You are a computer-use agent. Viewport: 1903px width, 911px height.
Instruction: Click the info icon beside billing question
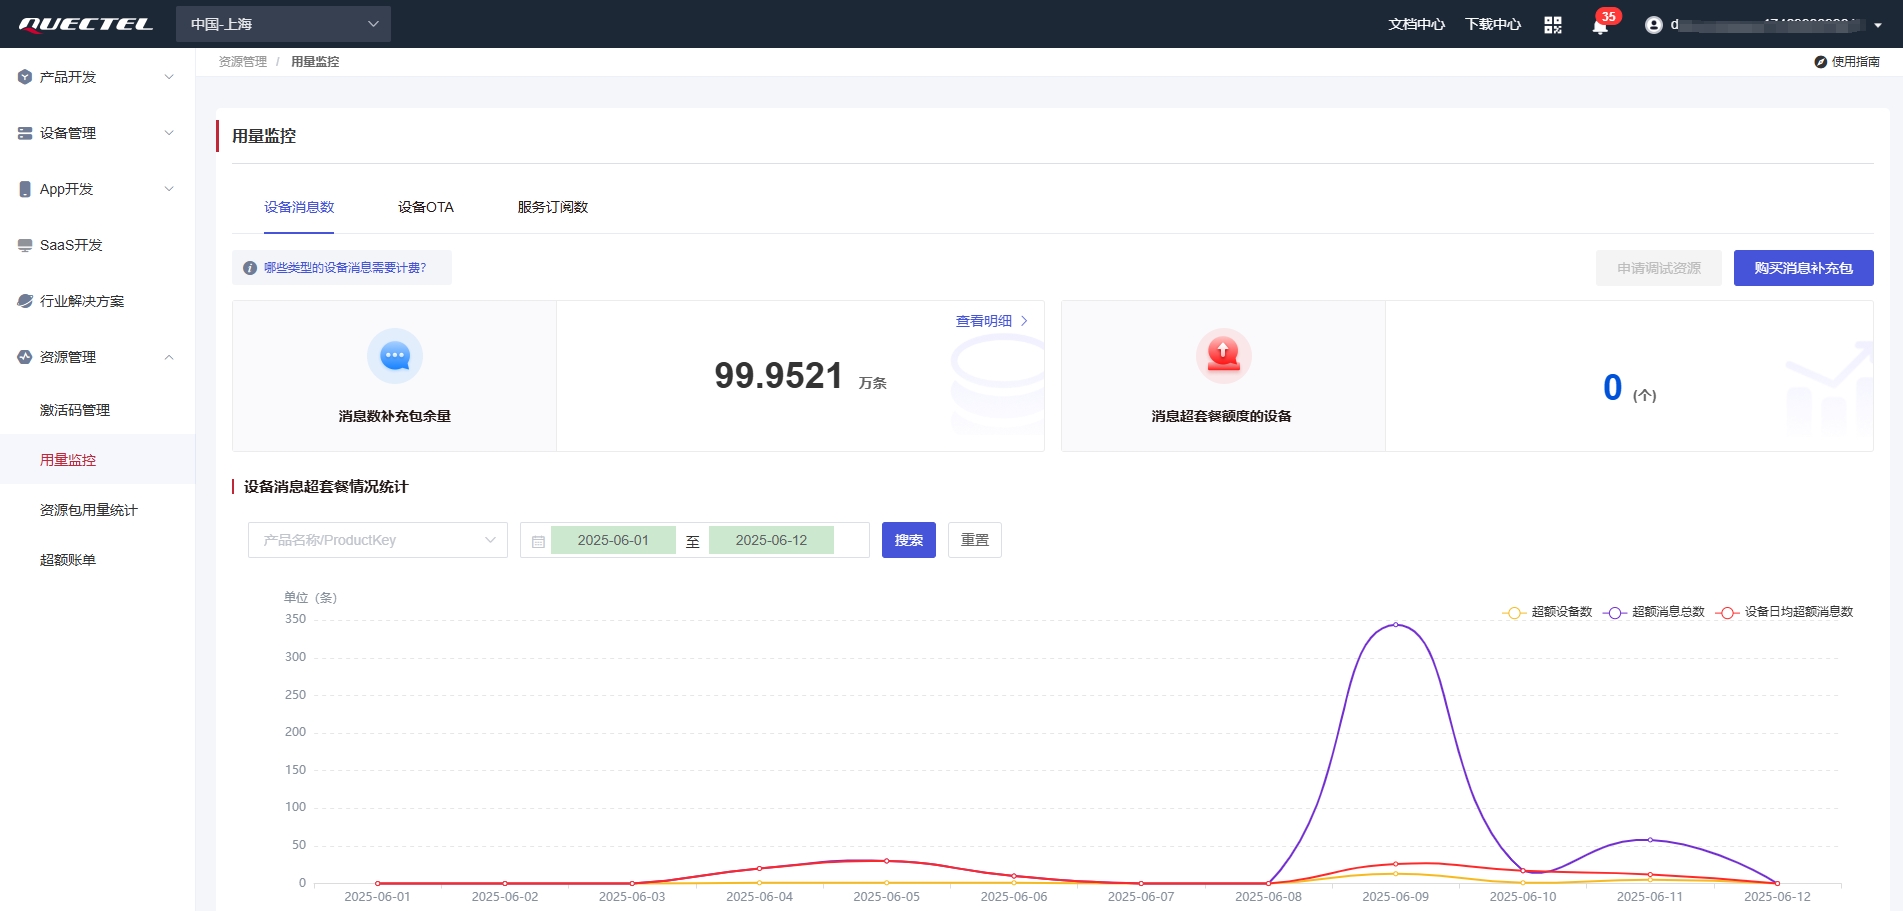coord(250,268)
